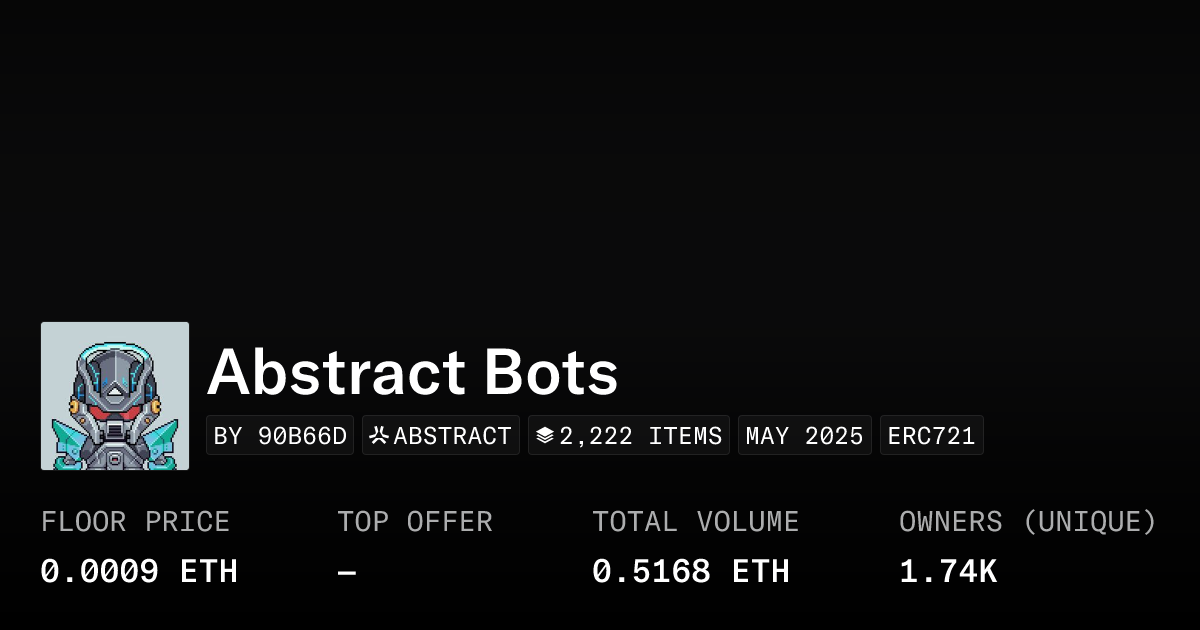The image size is (1200, 630).
Task: Click the TOTAL VOLUME label
Action: (x=695, y=522)
